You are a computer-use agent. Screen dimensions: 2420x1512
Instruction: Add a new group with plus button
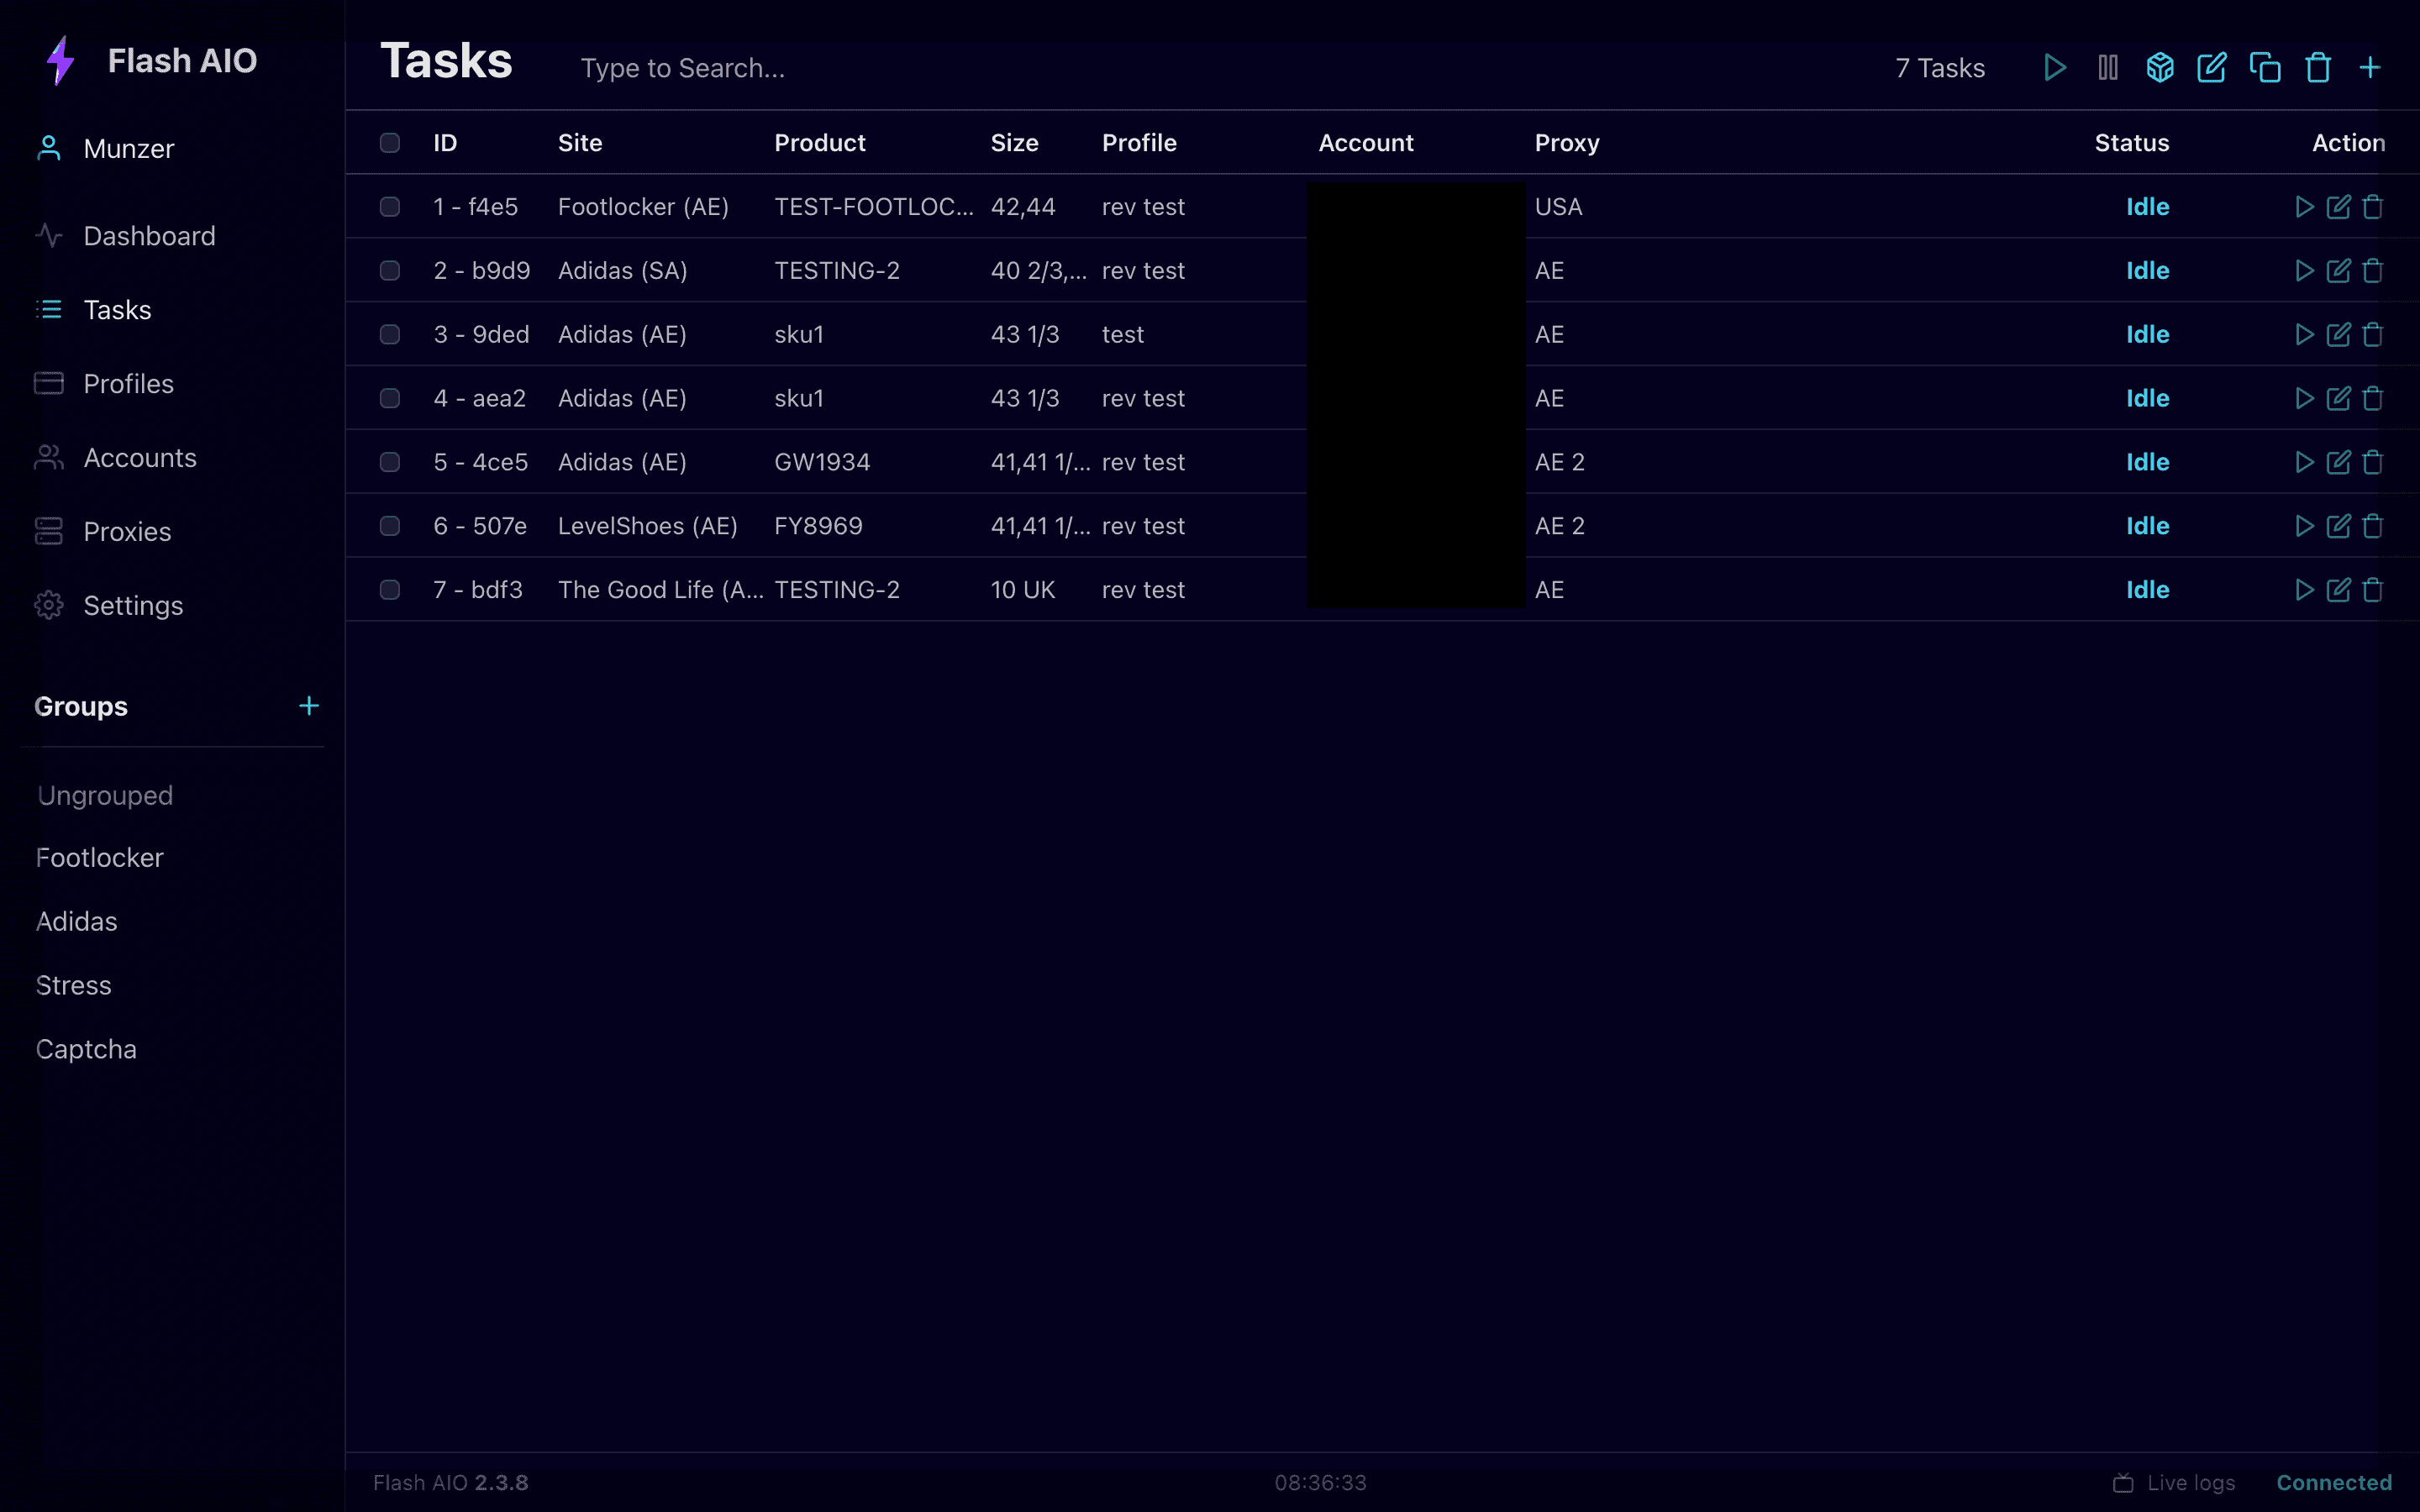point(309,706)
